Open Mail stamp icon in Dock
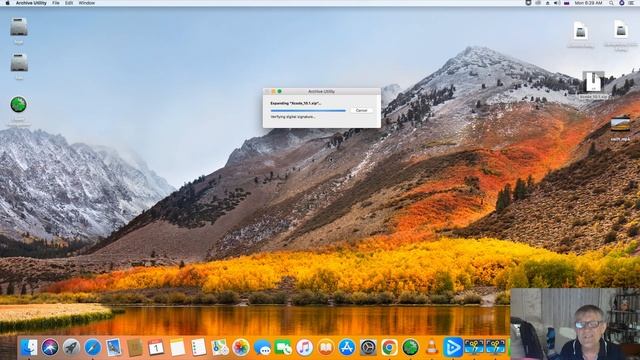 tap(113, 347)
